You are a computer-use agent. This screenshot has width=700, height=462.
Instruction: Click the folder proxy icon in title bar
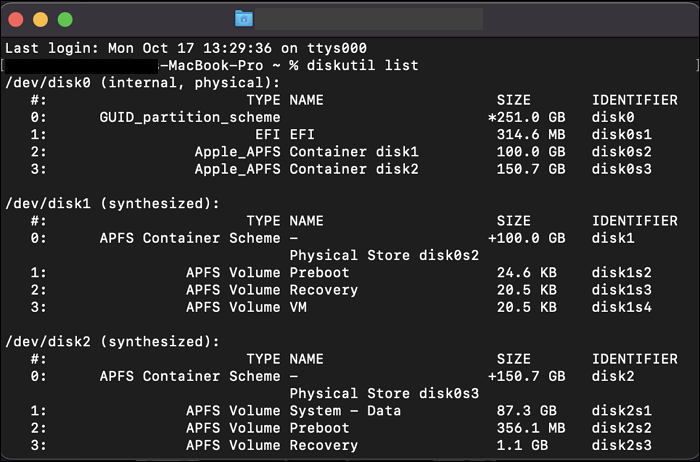click(x=244, y=19)
